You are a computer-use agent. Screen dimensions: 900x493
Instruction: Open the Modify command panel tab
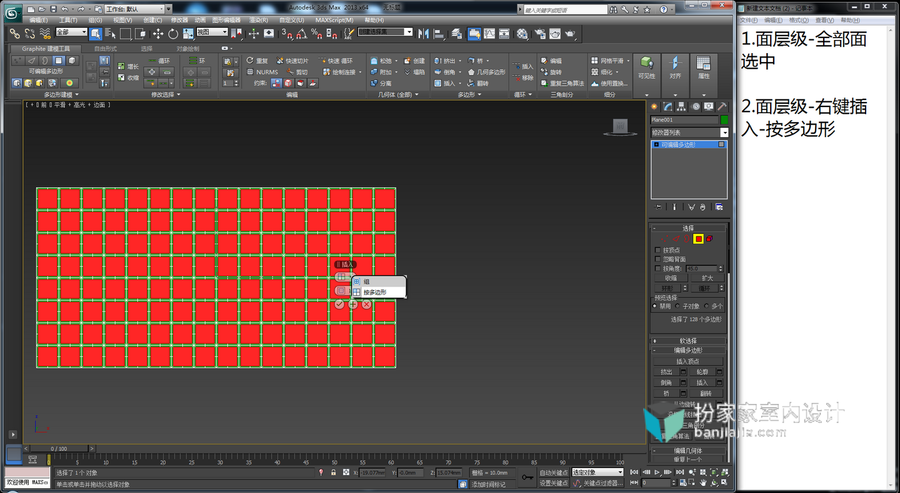pyautogui.click(x=668, y=107)
